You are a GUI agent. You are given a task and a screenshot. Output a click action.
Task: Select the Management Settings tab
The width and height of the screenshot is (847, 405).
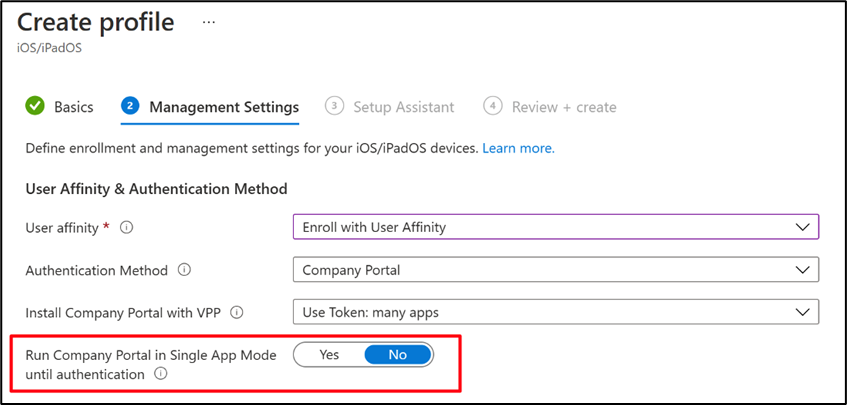tap(223, 107)
